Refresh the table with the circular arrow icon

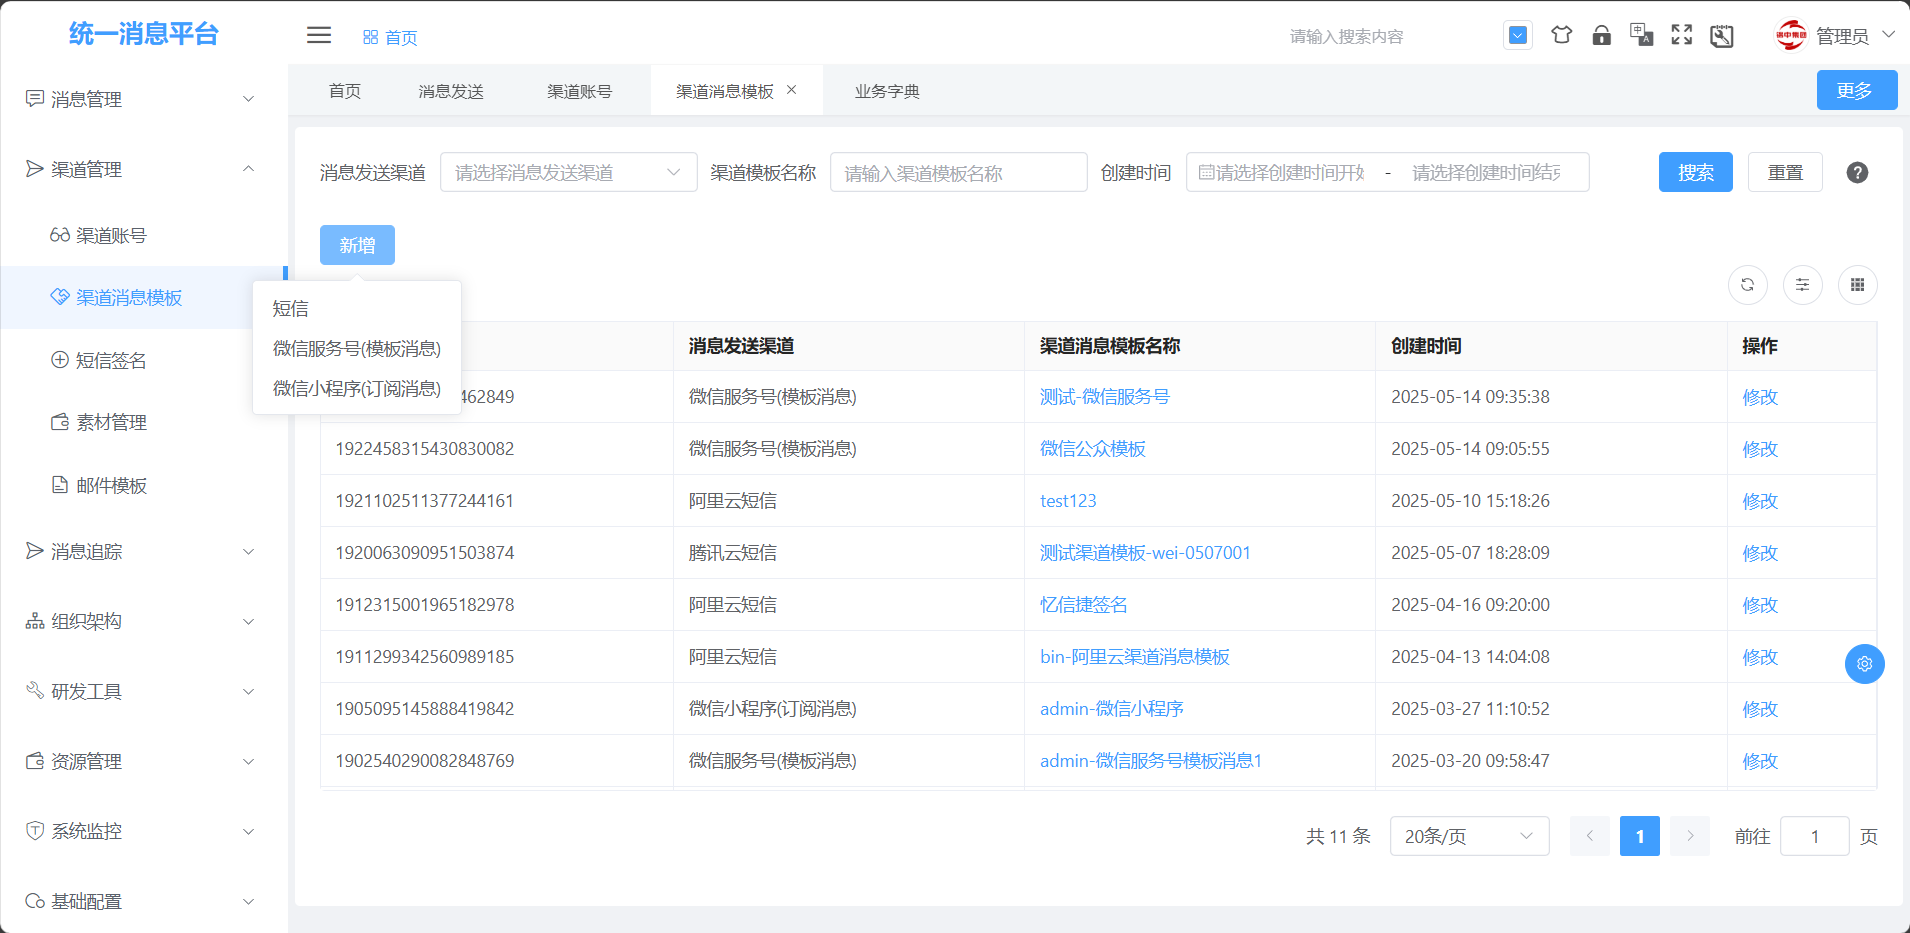(x=1747, y=285)
